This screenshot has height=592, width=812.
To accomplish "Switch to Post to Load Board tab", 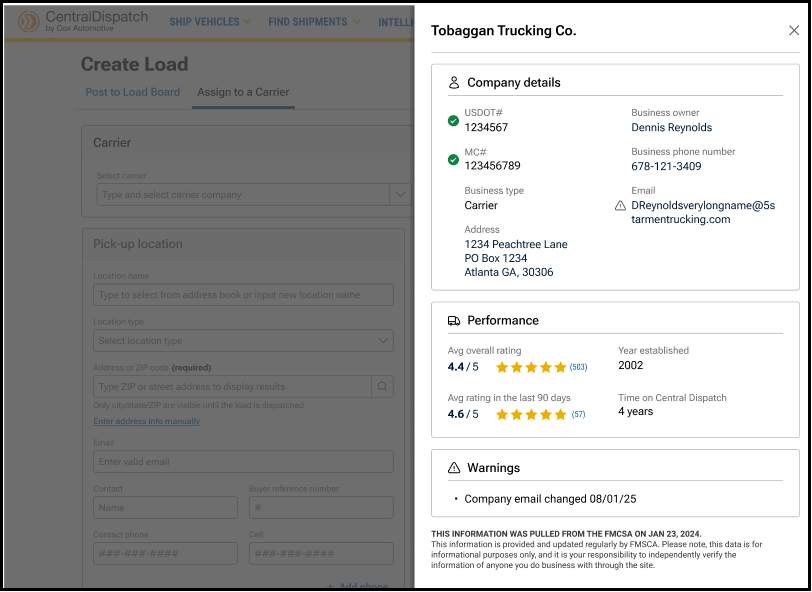I will pos(133,92).
